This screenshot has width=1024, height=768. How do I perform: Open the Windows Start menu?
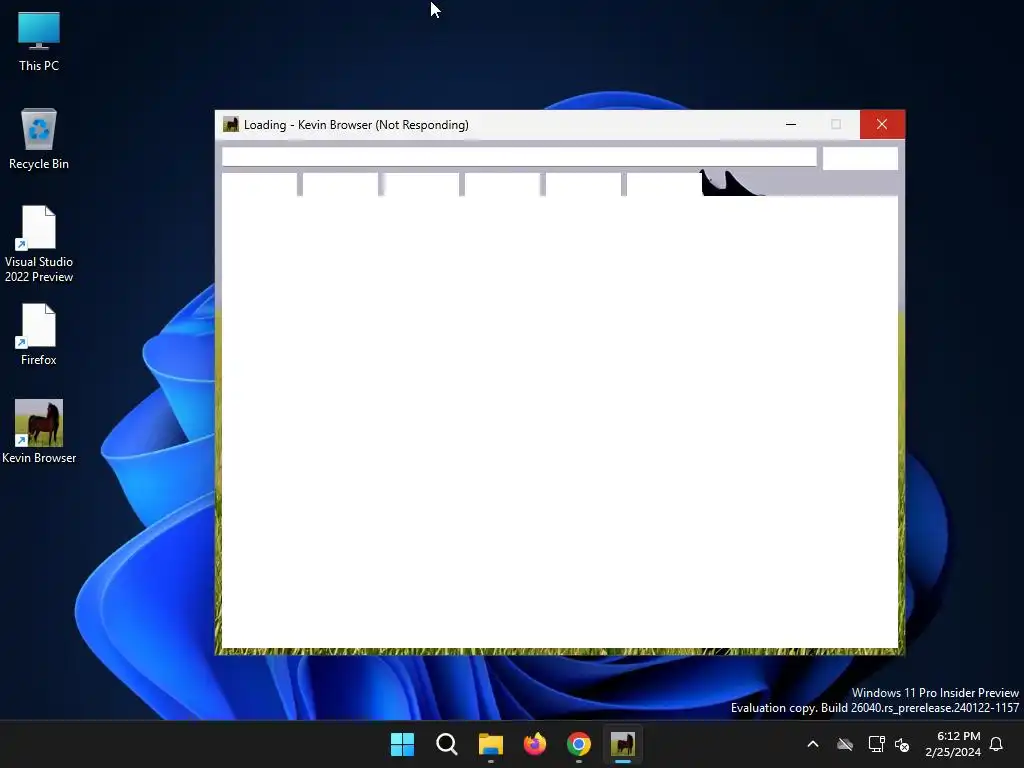coord(402,744)
